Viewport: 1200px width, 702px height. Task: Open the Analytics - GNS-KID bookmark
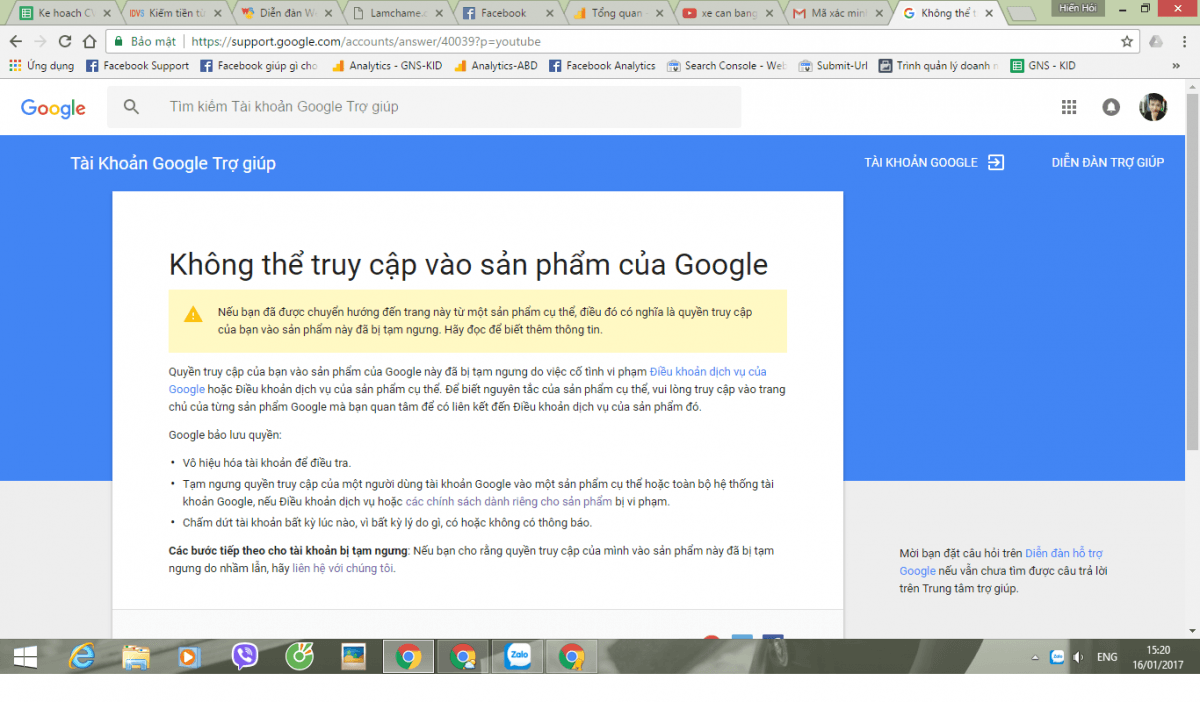(387, 66)
